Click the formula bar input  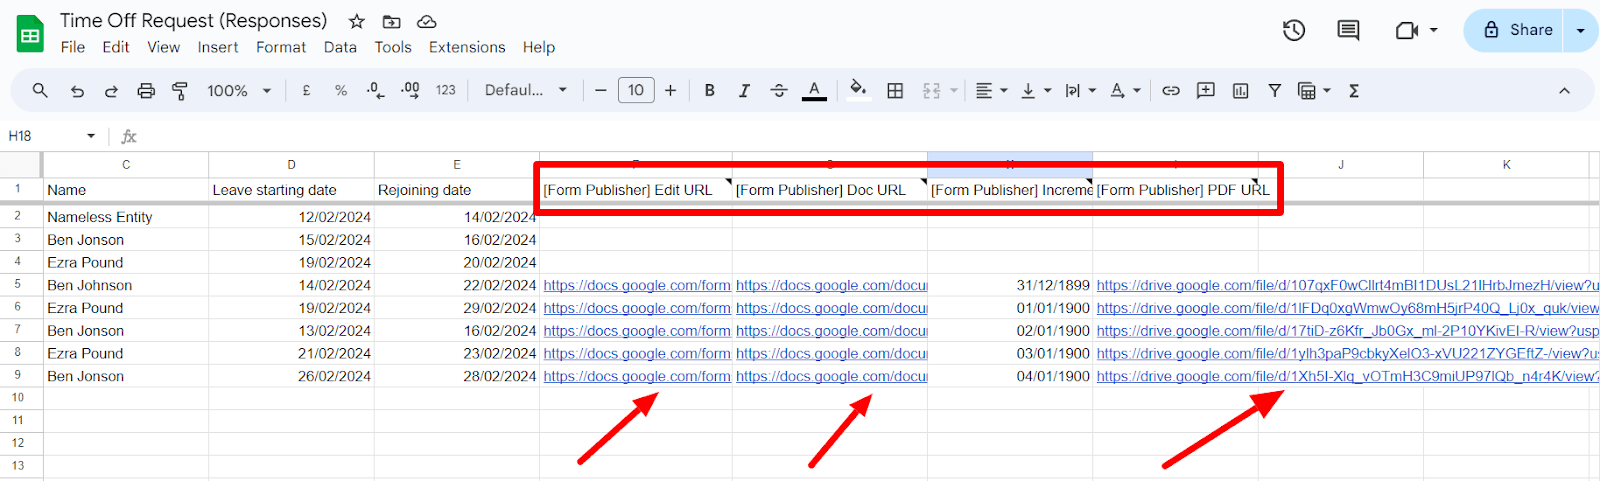(870, 136)
